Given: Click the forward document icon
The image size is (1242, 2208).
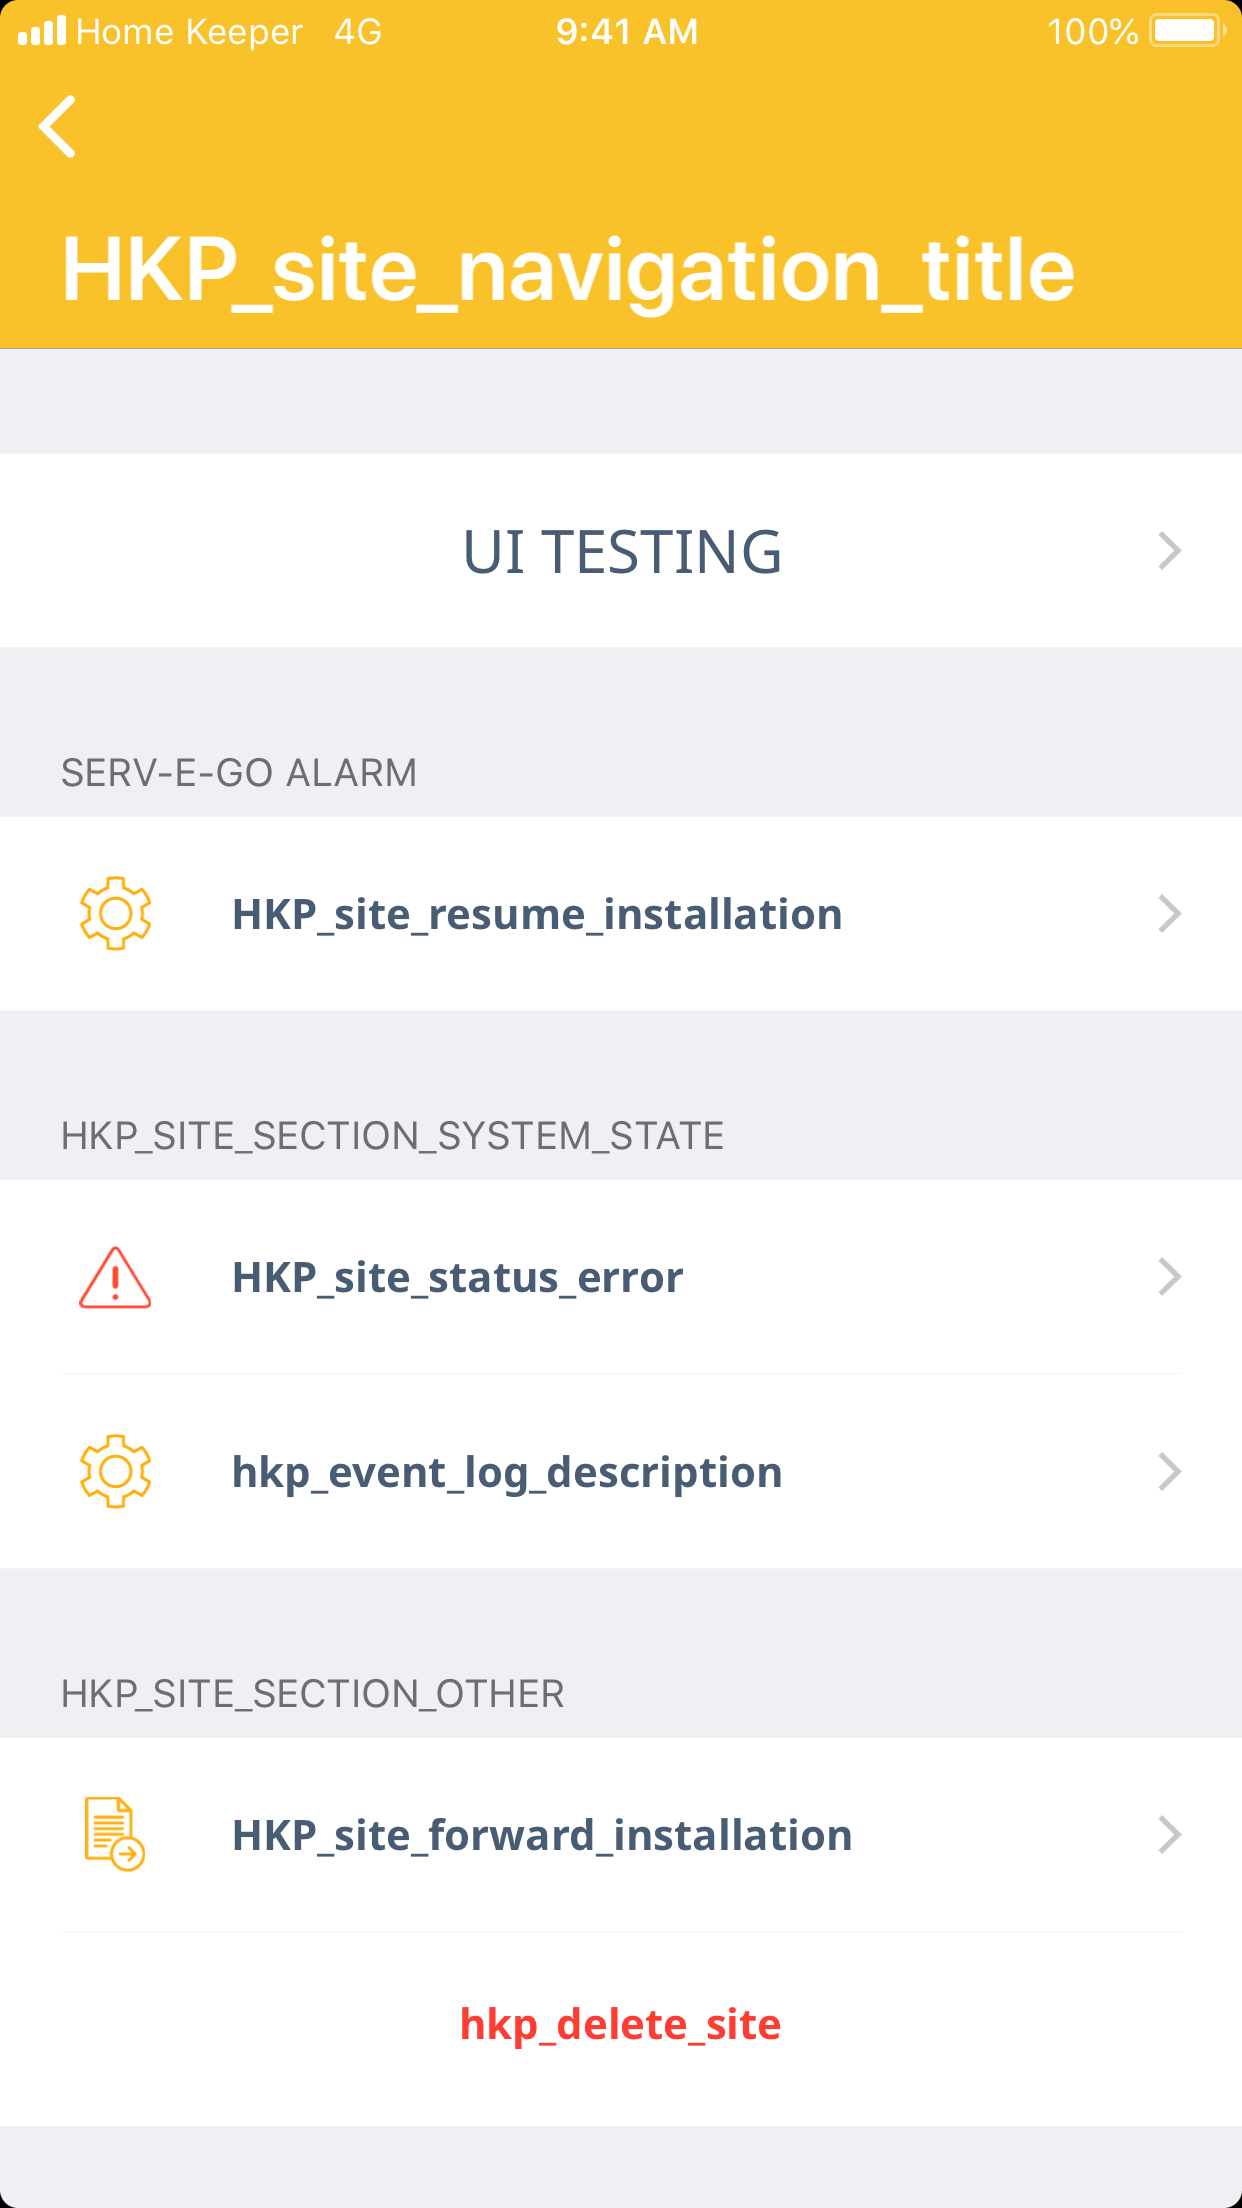Looking at the screenshot, I should coord(114,1834).
